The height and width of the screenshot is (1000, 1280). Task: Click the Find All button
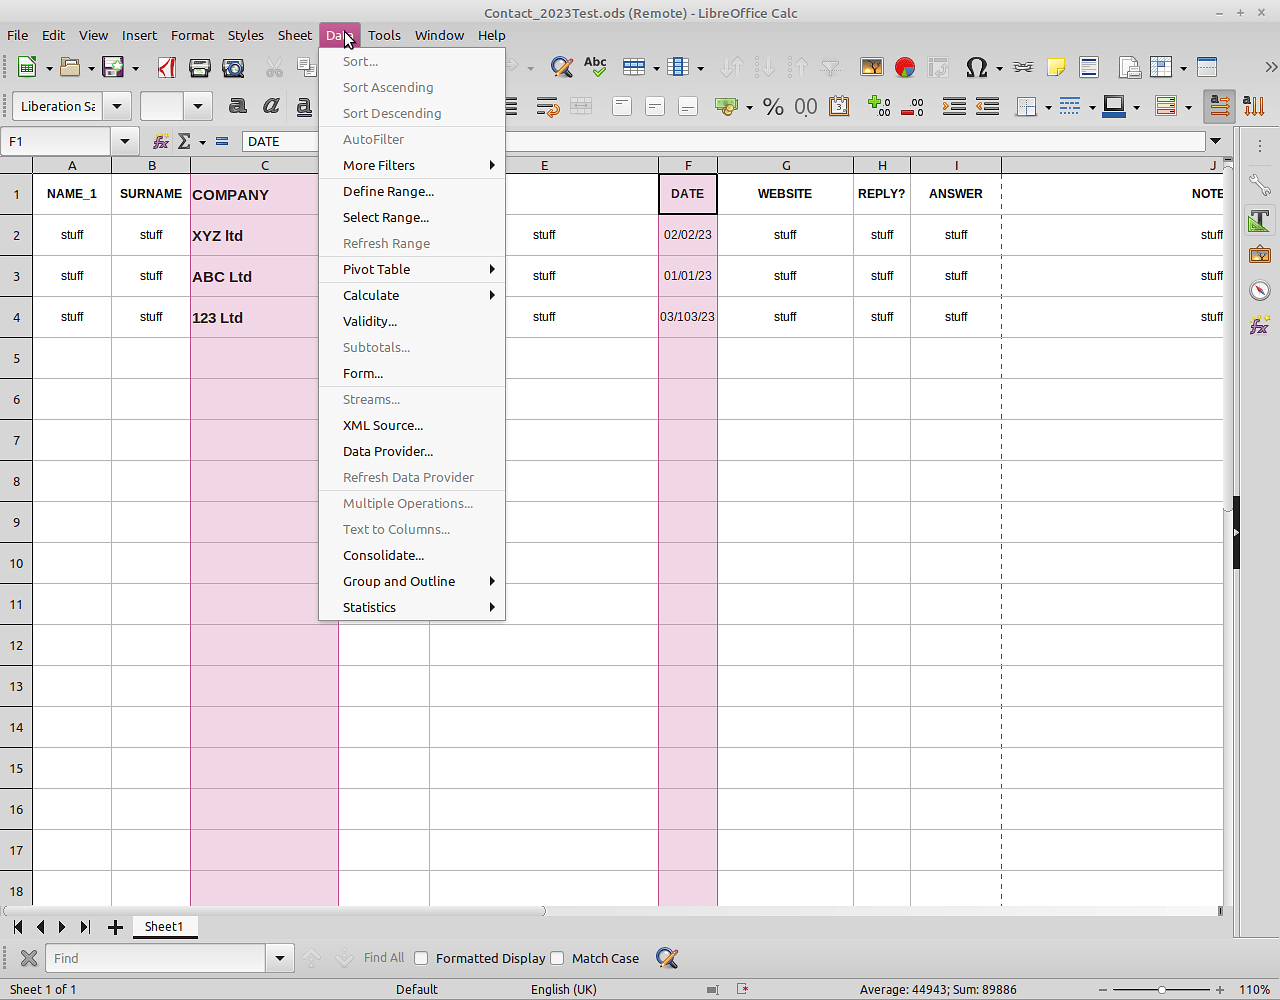click(x=383, y=958)
